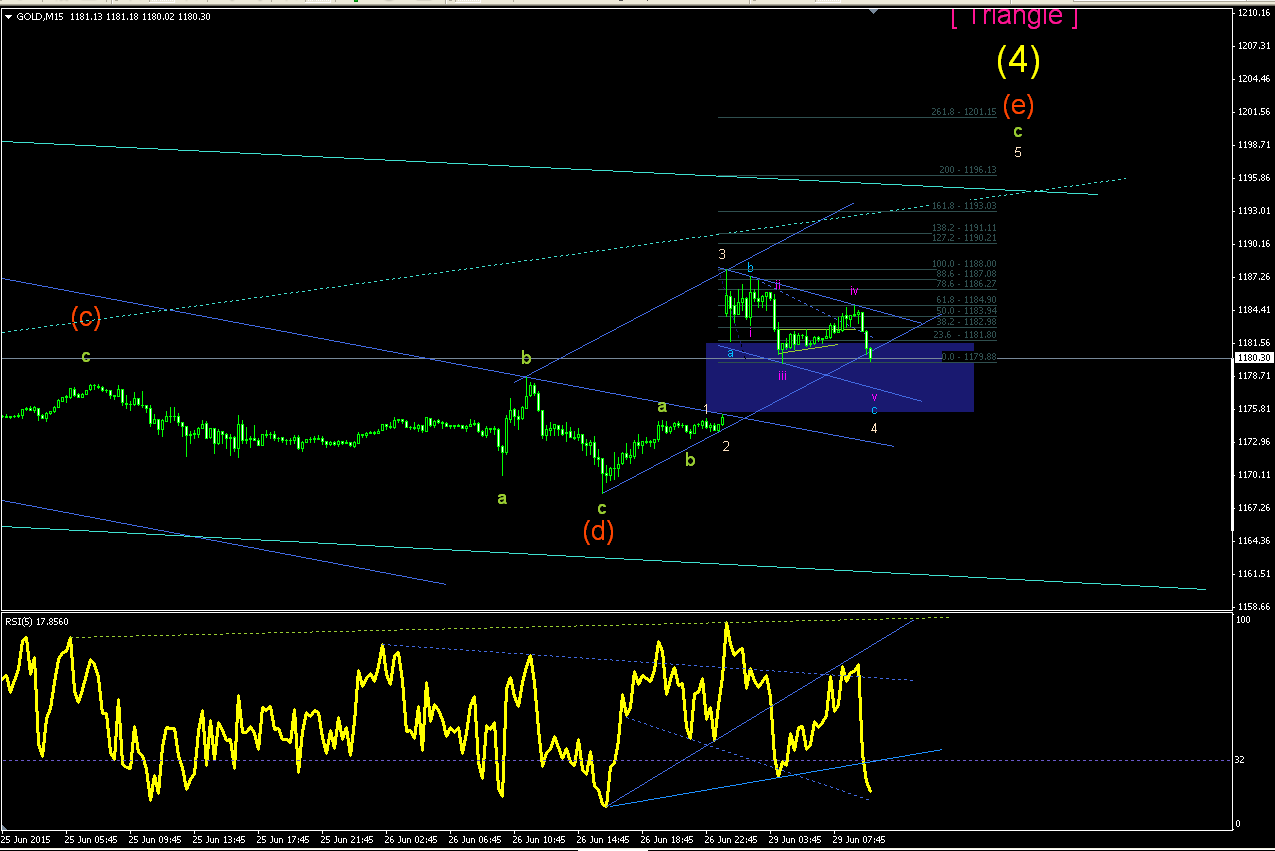Click the 127.2 - 1190.21 Fibonacci level
The height and width of the screenshot is (851, 1275).
(x=963, y=238)
